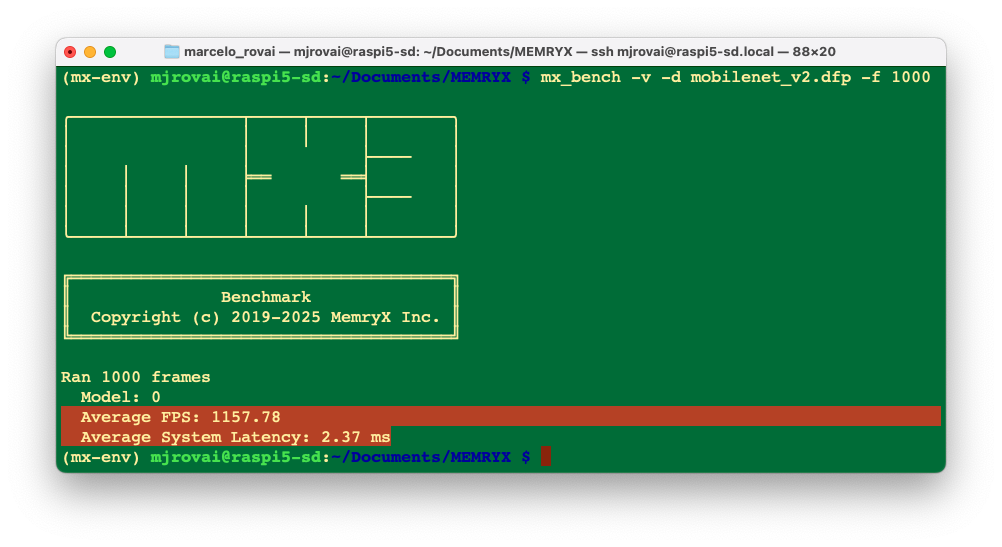Click the (mx-env) prefix on the top prompt
1002x547 pixels.
(x=101, y=77)
